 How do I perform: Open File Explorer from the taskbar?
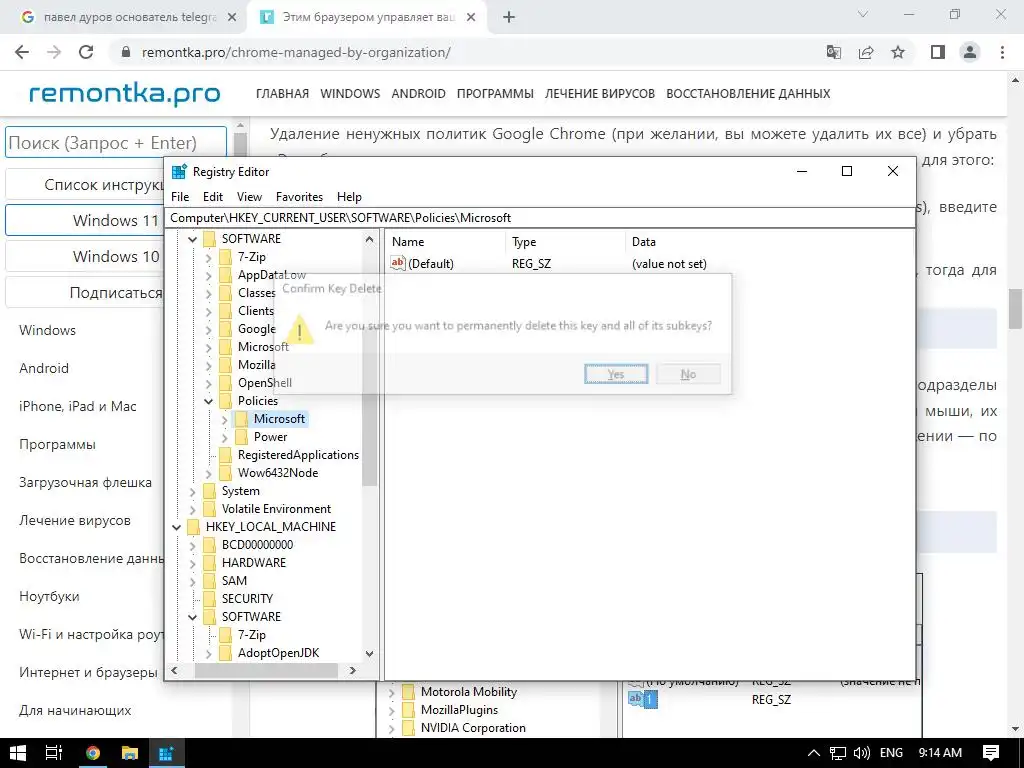click(x=129, y=753)
